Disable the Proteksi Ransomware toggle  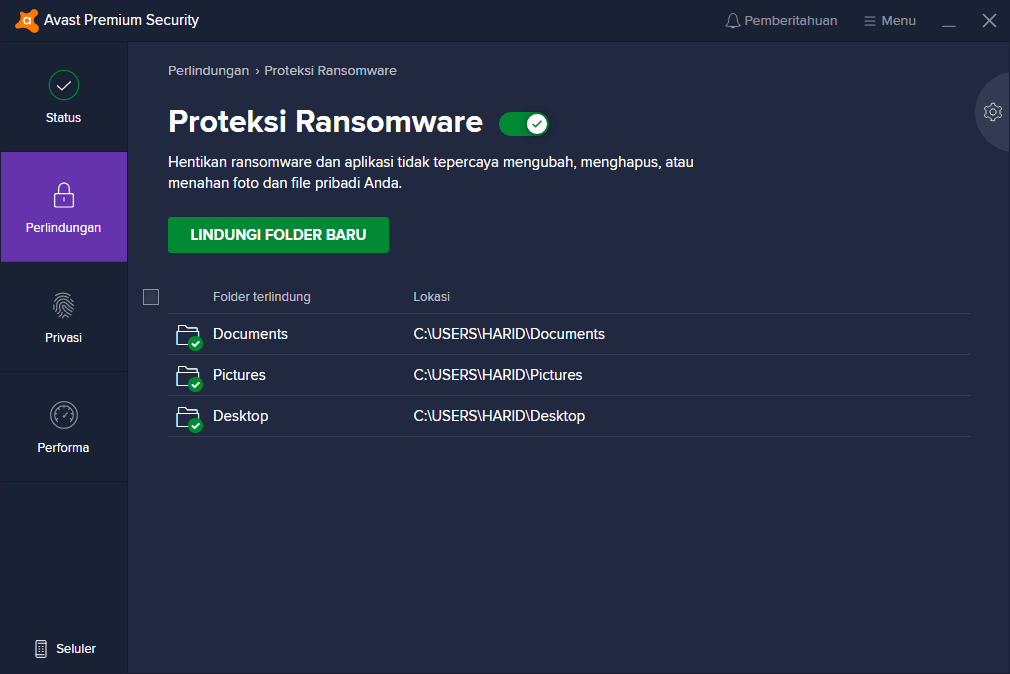(524, 124)
